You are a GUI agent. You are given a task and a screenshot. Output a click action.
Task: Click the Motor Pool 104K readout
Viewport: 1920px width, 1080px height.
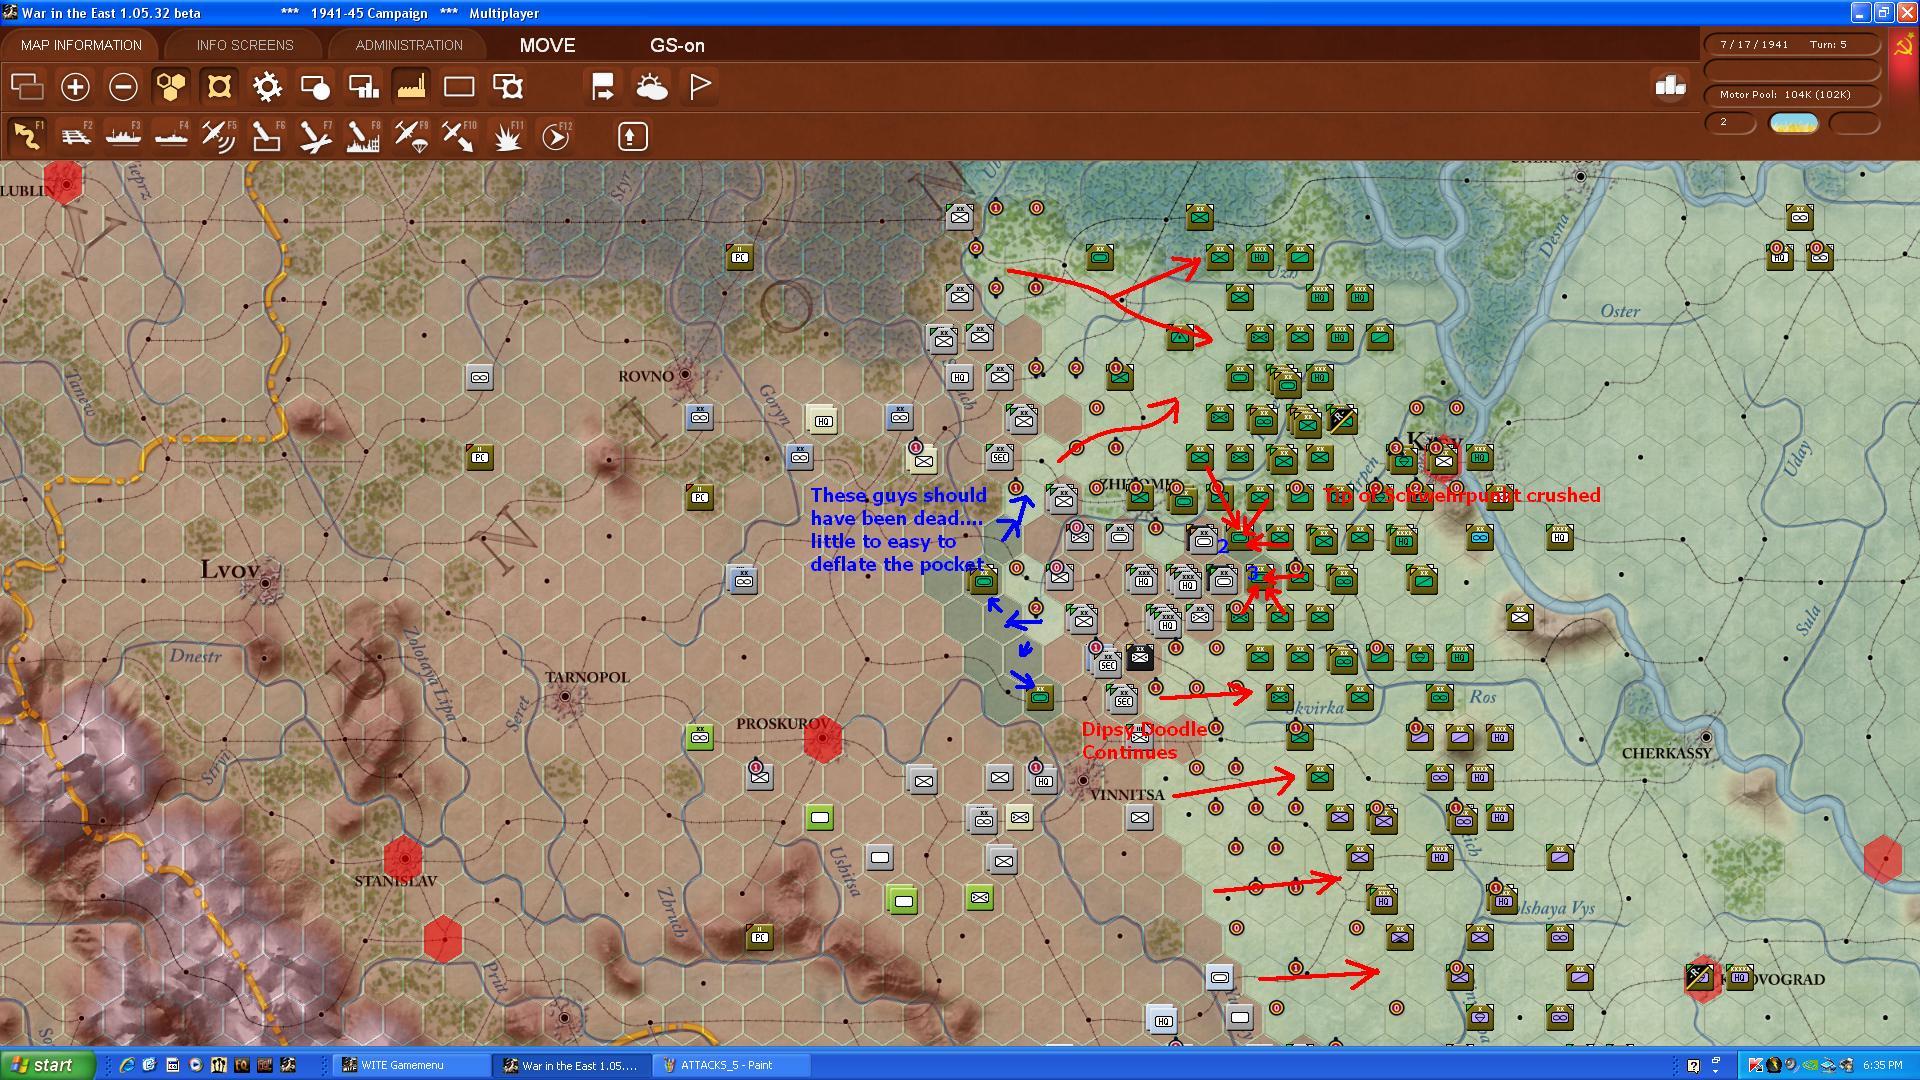click(1791, 94)
